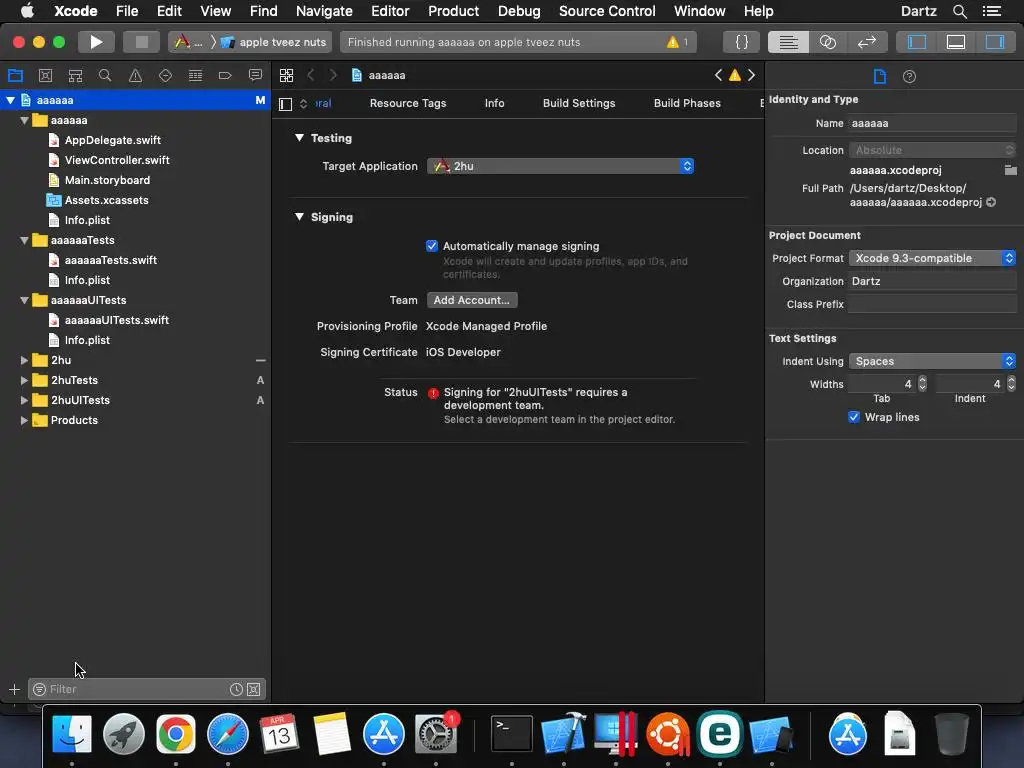This screenshot has width=1024, height=768.
Task: Go forward in editor history
Action: tap(333, 75)
